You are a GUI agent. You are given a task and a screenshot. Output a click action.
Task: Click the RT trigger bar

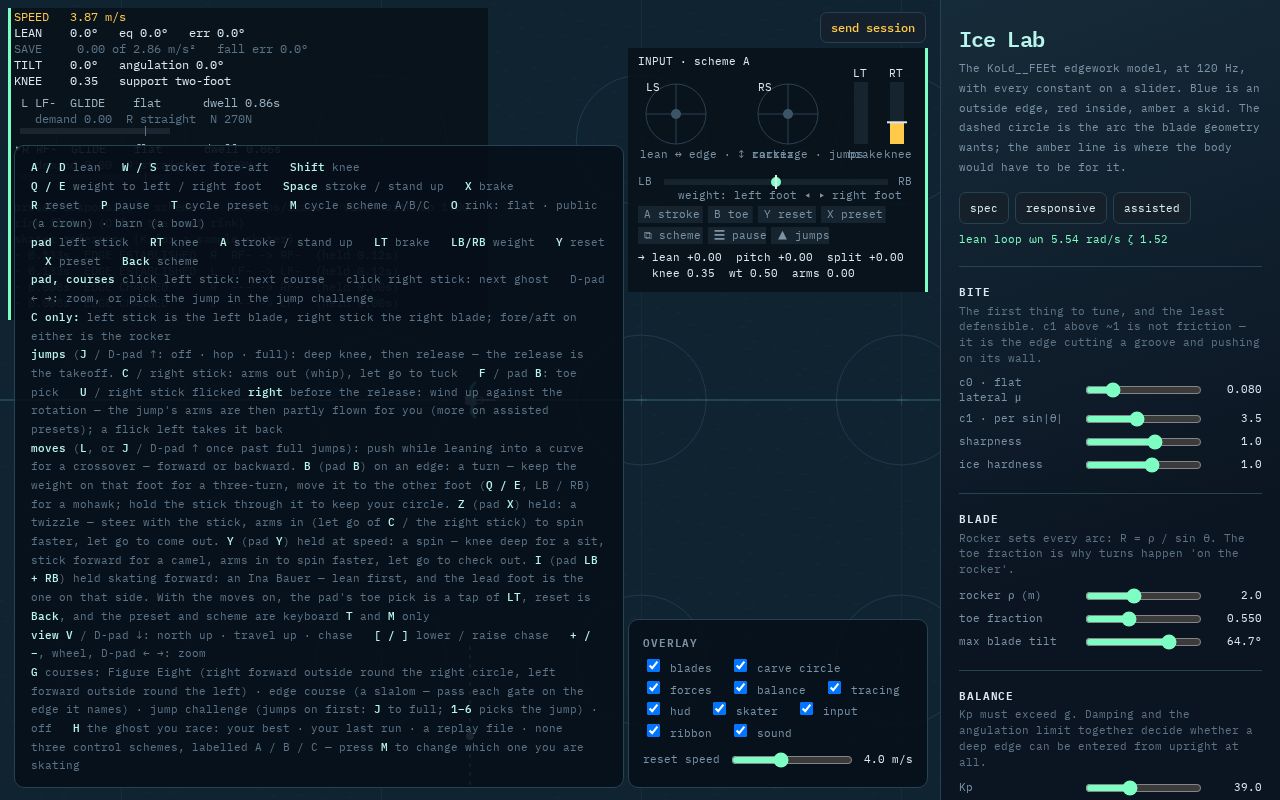coord(897,113)
